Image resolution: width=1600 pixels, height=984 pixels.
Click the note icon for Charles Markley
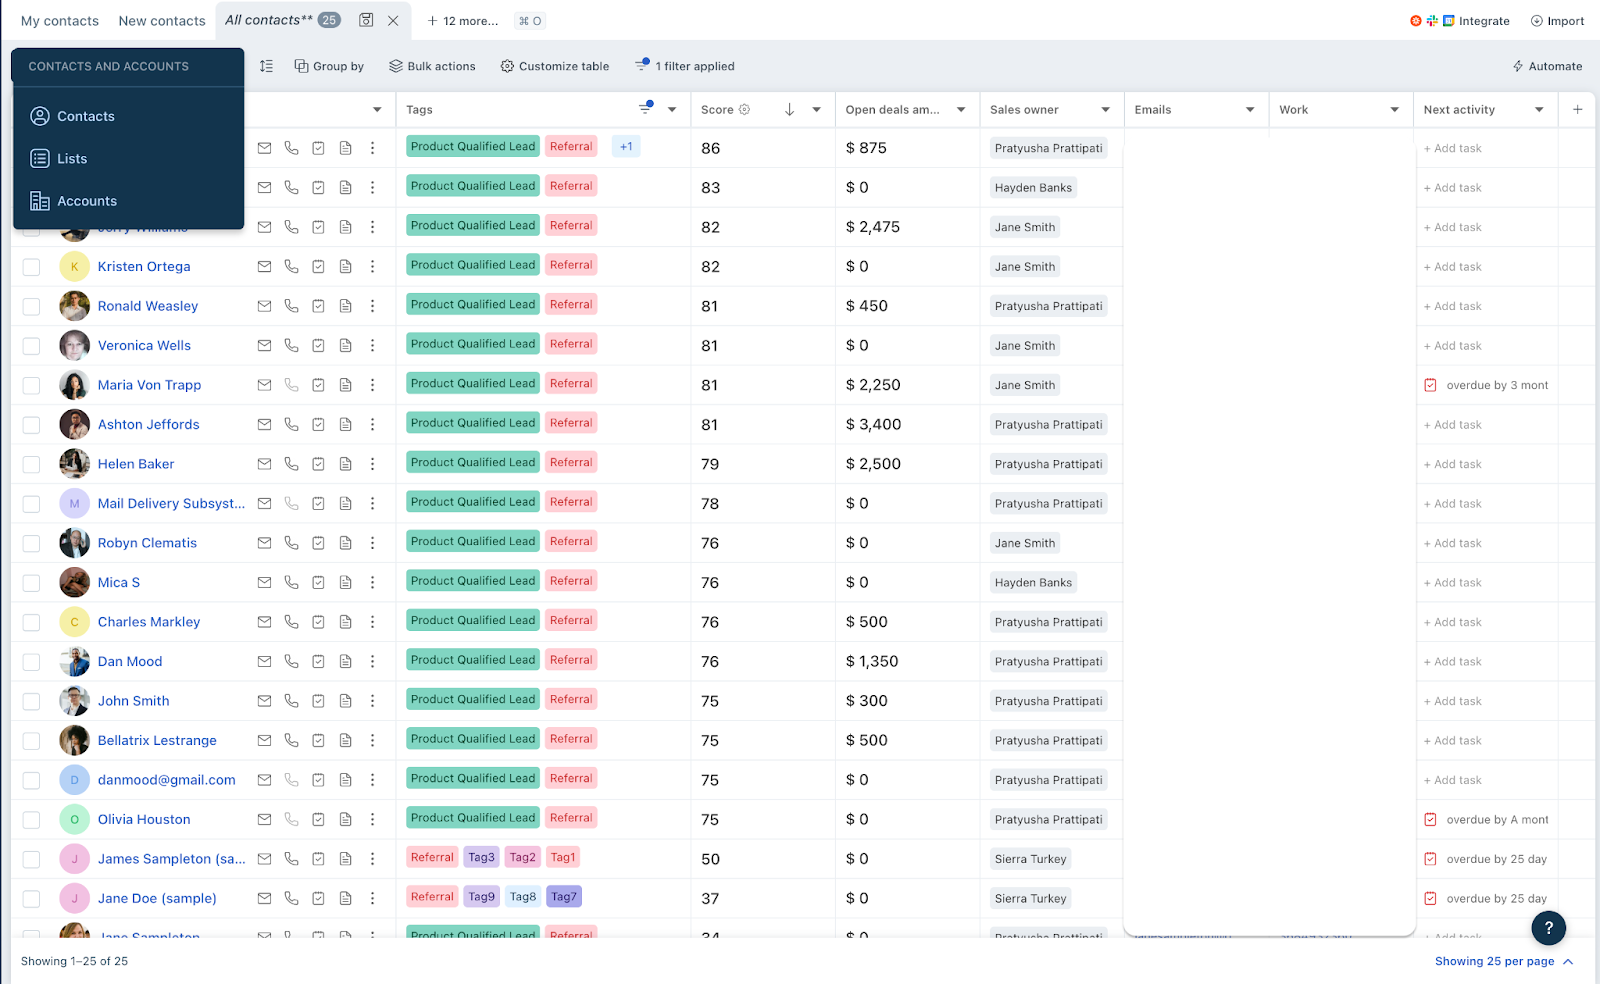pos(345,622)
